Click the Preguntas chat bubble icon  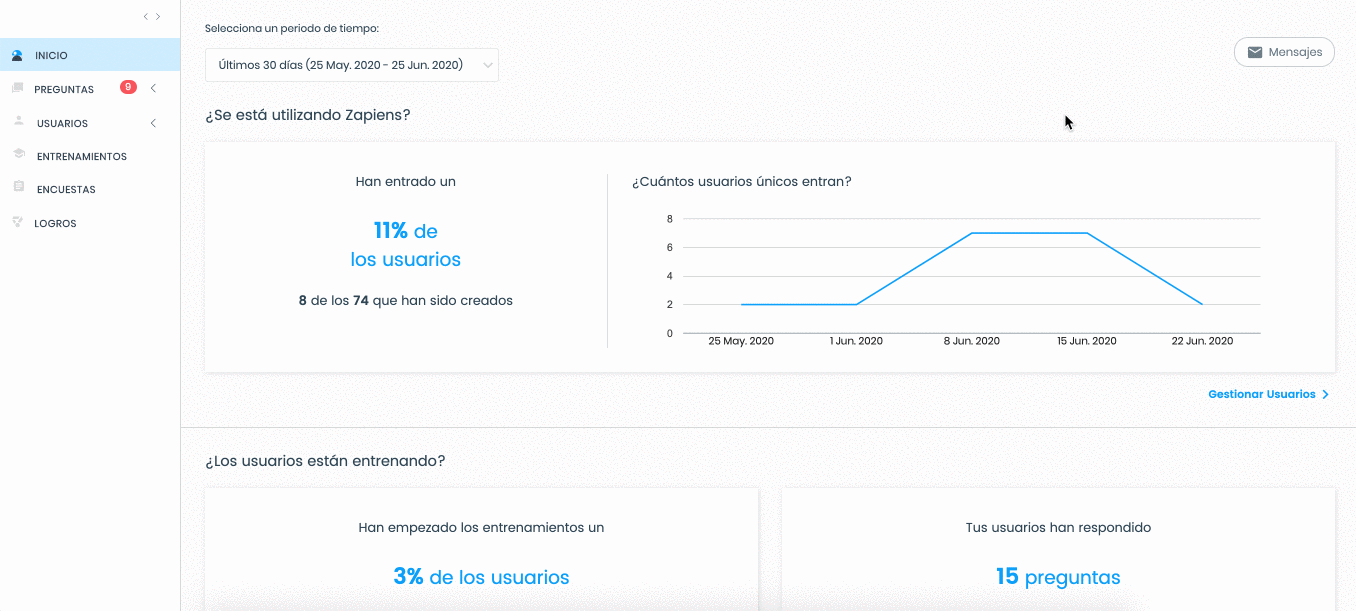point(17,88)
